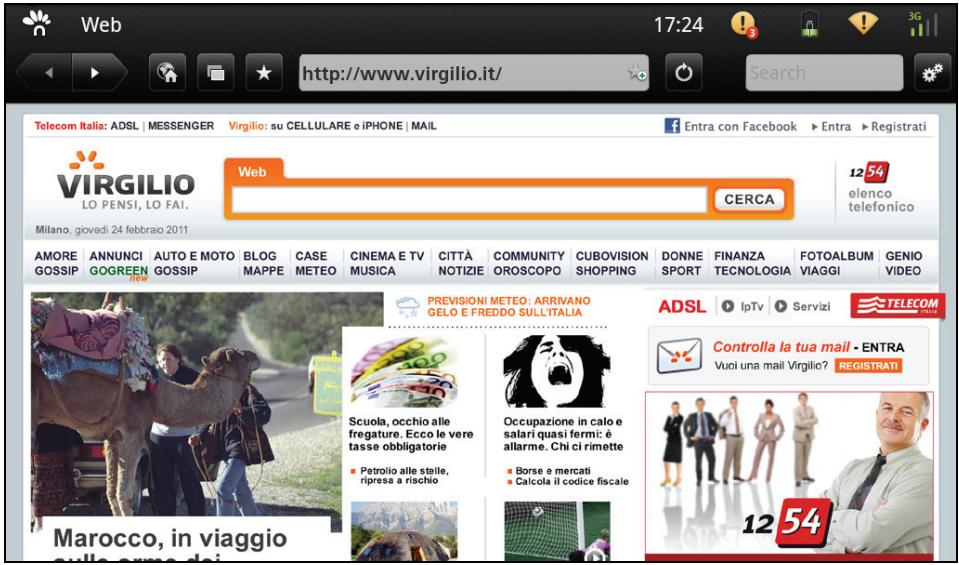Click the mail envelope icon
This screenshot has height=565, width=959.
679,355
